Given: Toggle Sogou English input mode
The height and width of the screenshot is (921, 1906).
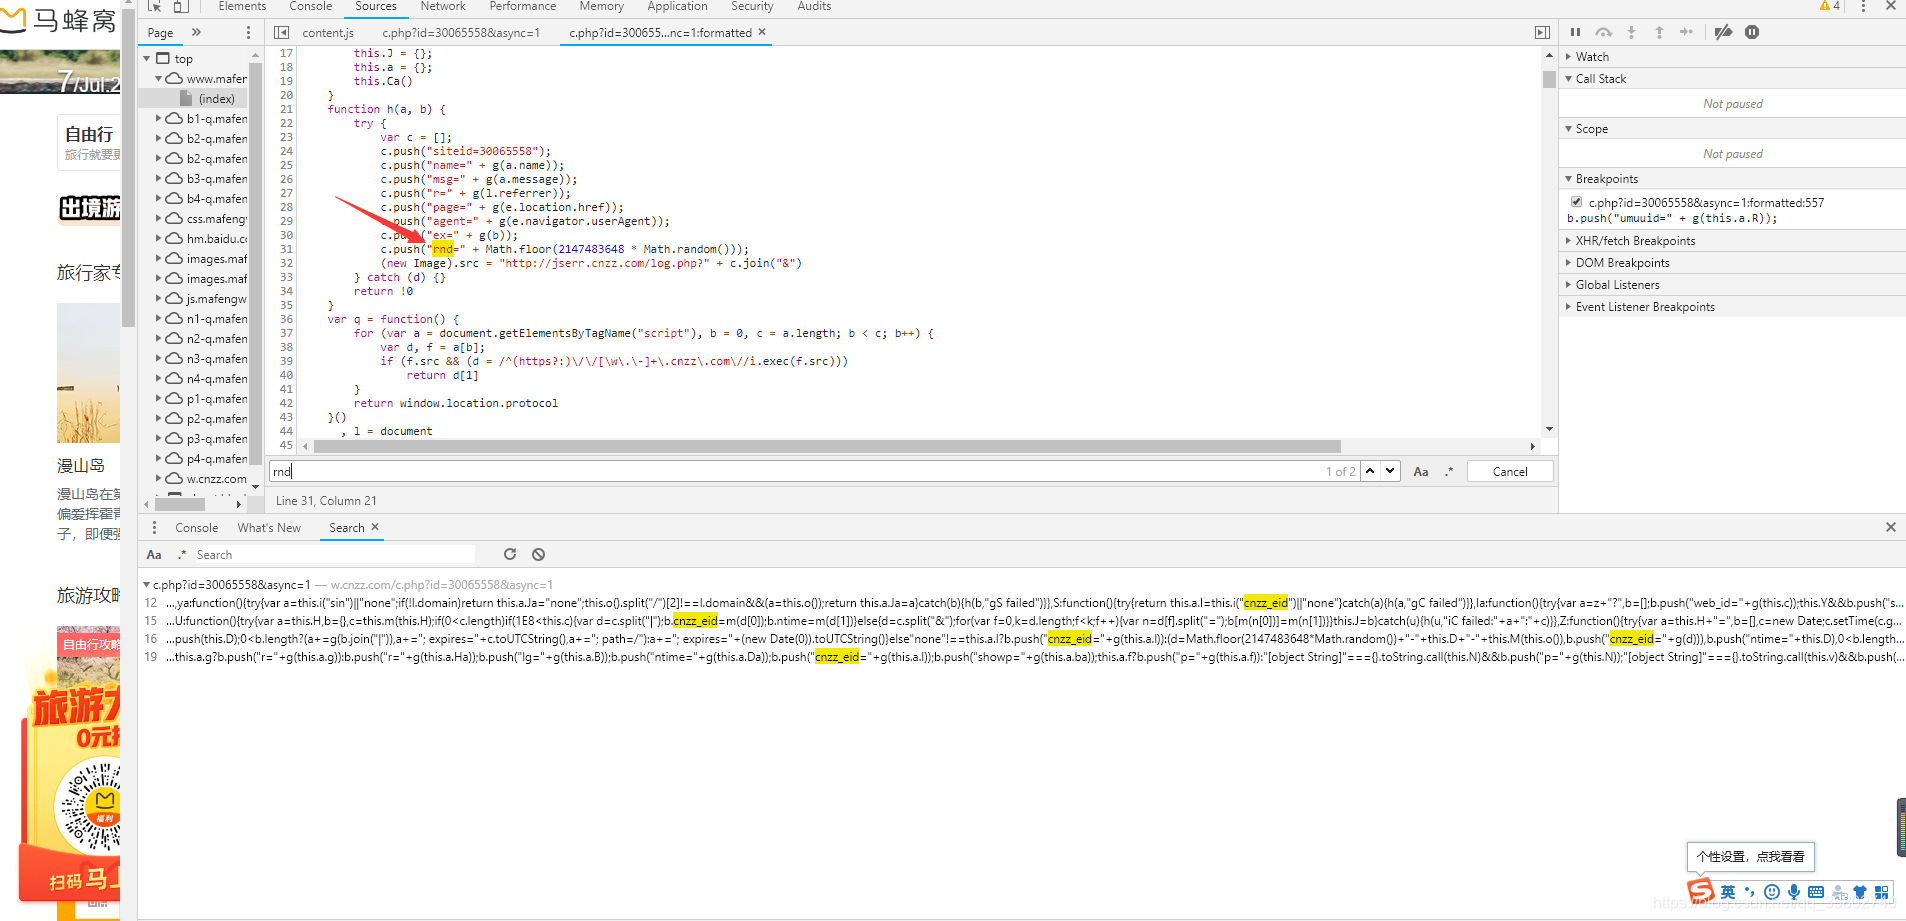Looking at the screenshot, I should tap(1728, 892).
